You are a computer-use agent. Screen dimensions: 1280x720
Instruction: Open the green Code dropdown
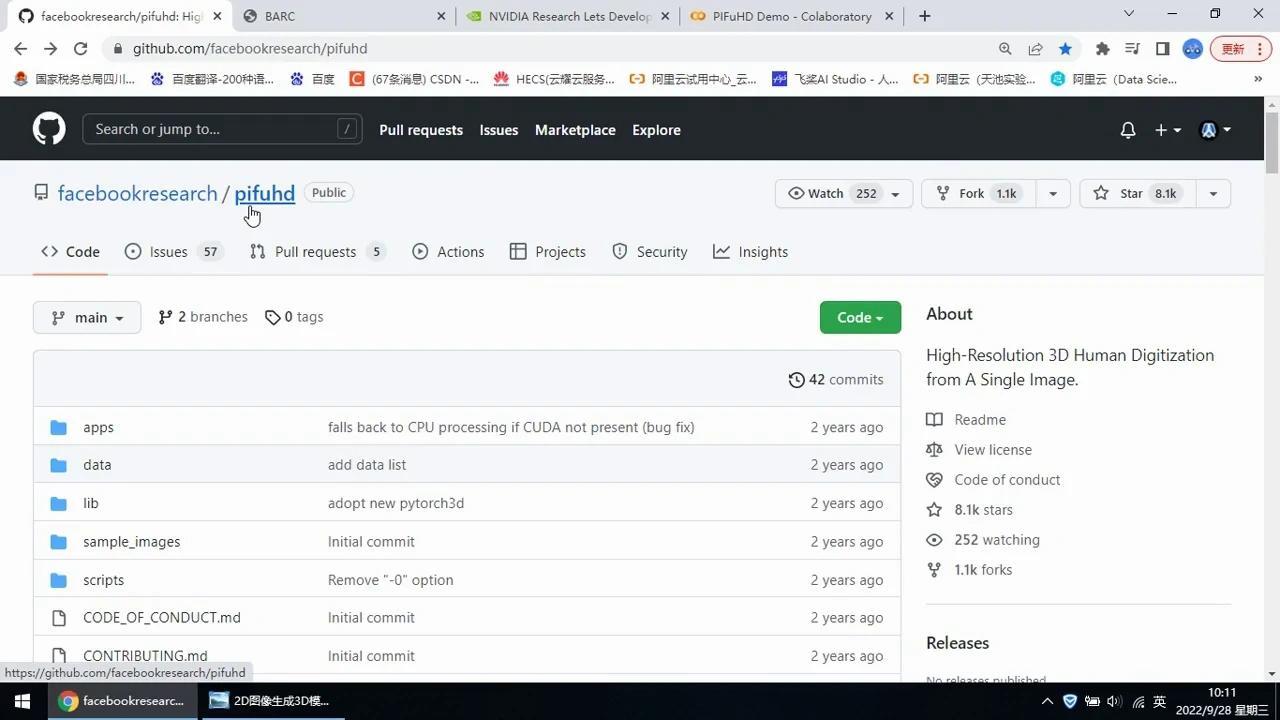coord(860,318)
